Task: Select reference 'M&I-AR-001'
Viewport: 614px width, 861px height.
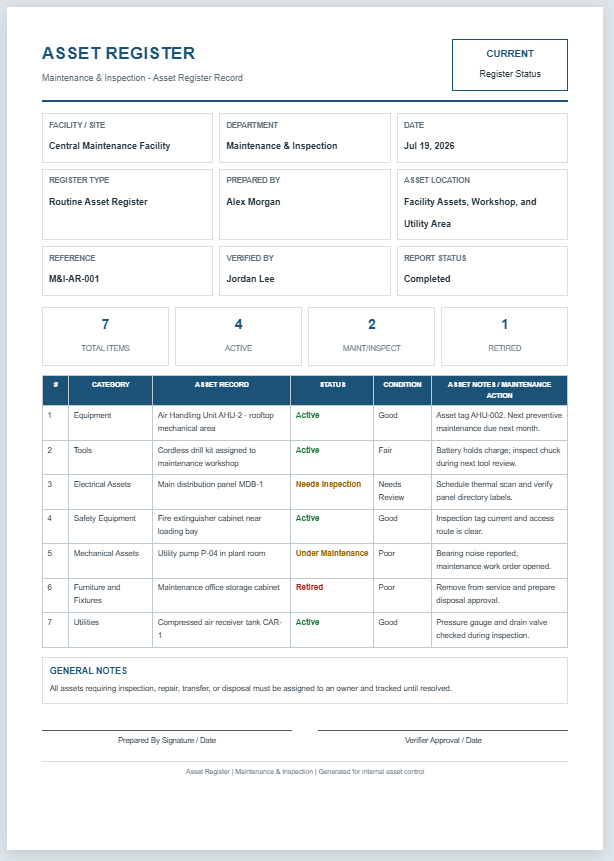Action: 74,278
